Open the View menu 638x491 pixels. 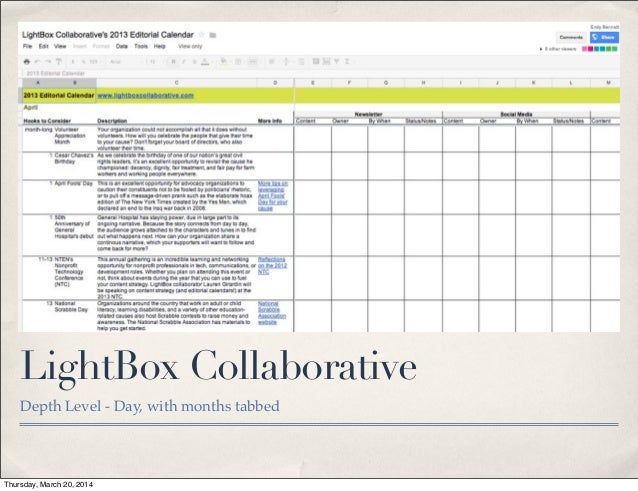(x=60, y=46)
